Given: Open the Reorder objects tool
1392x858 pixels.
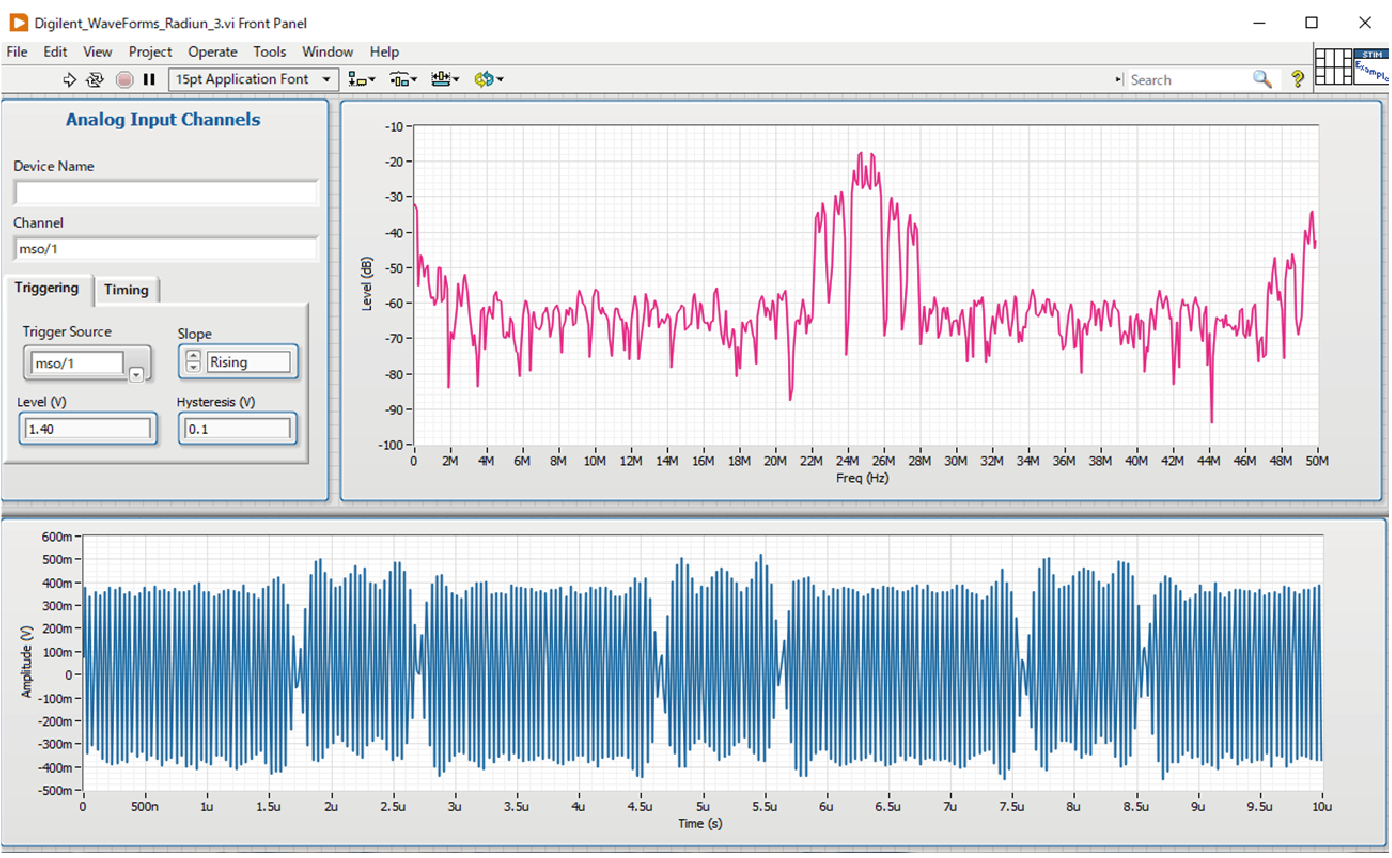Looking at the screenshot, I should click(489, 80).
